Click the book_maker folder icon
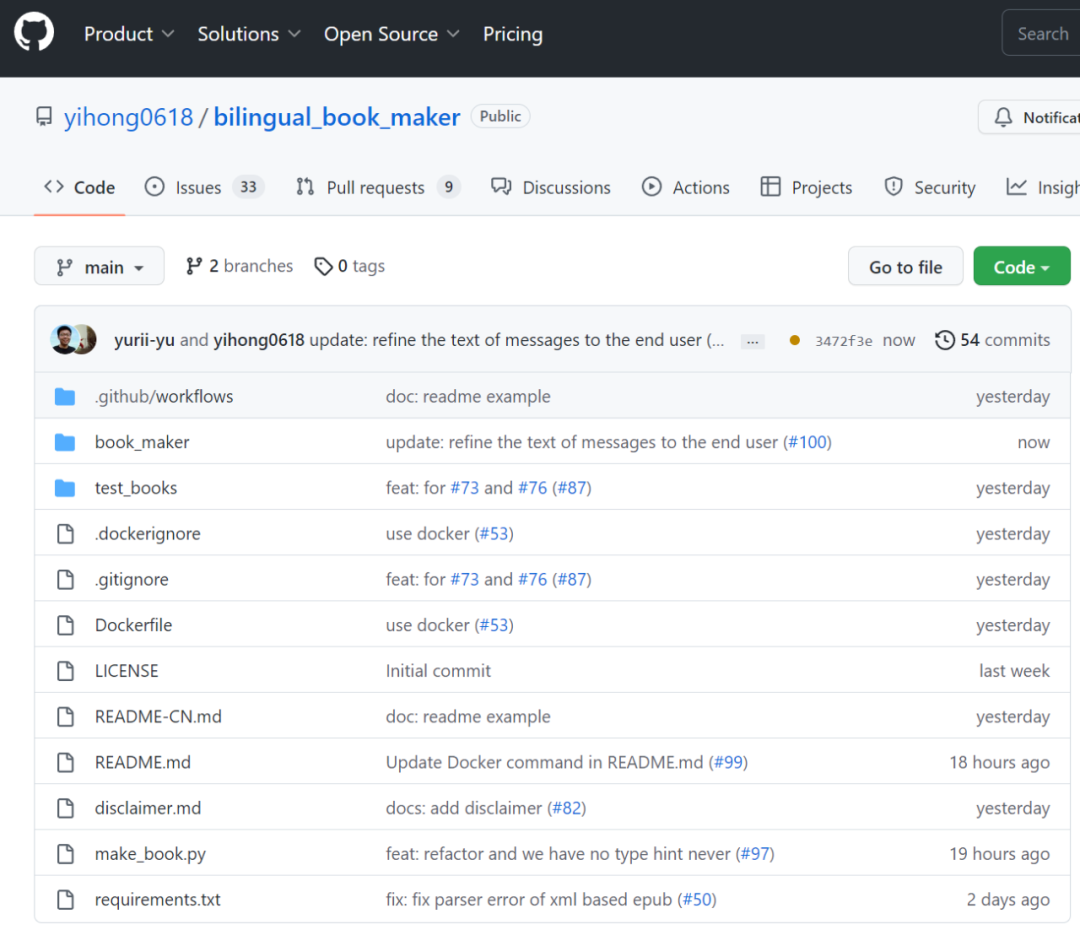This screenshot has width=1080, height=930. 65,442
